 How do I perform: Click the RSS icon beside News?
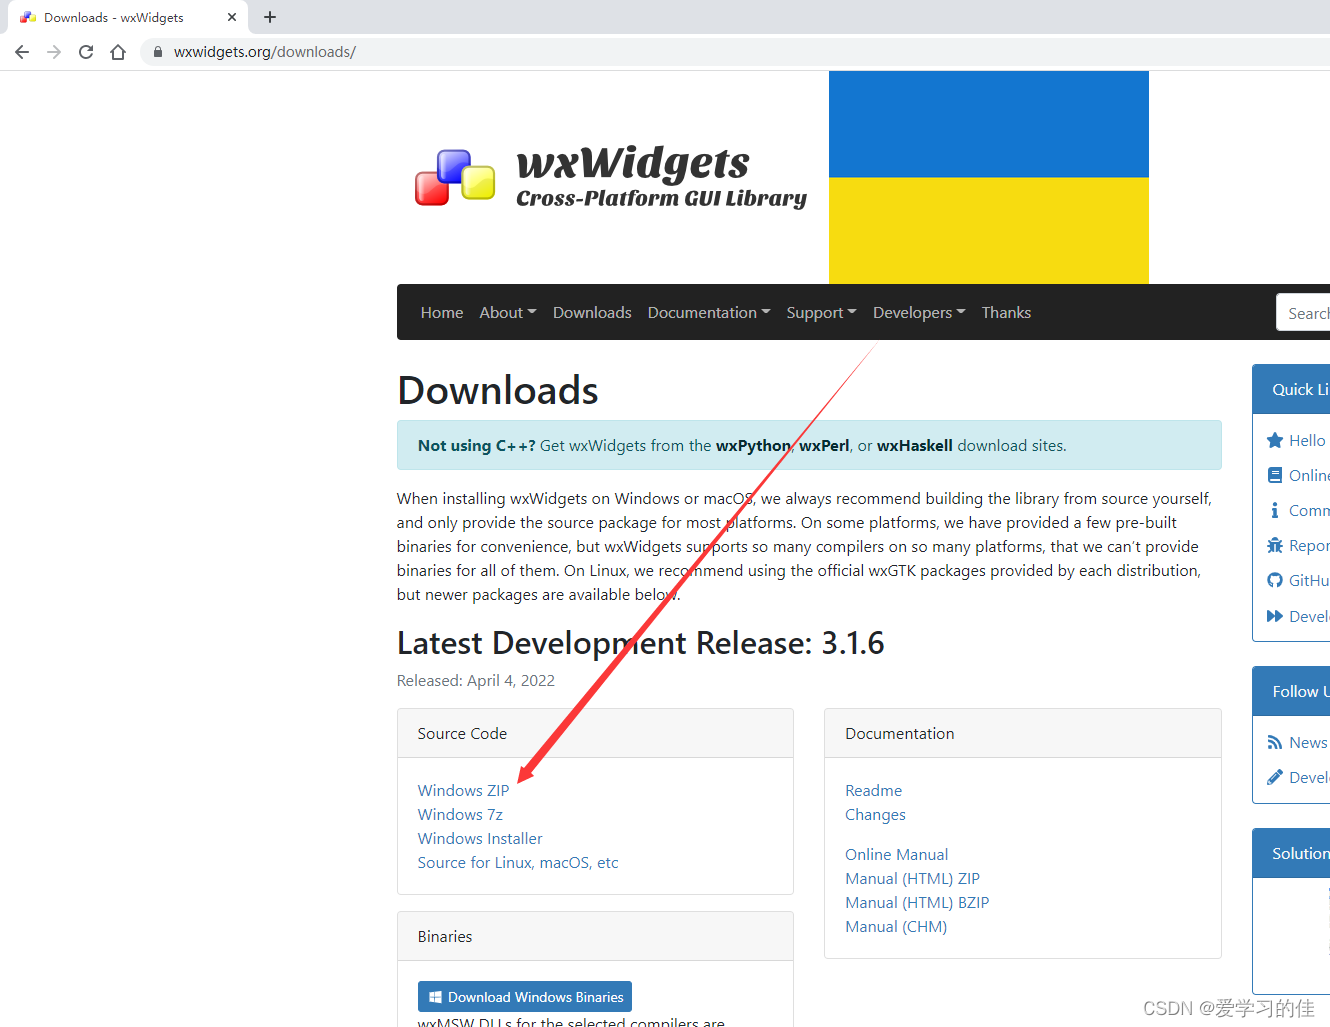point(1275,742)
